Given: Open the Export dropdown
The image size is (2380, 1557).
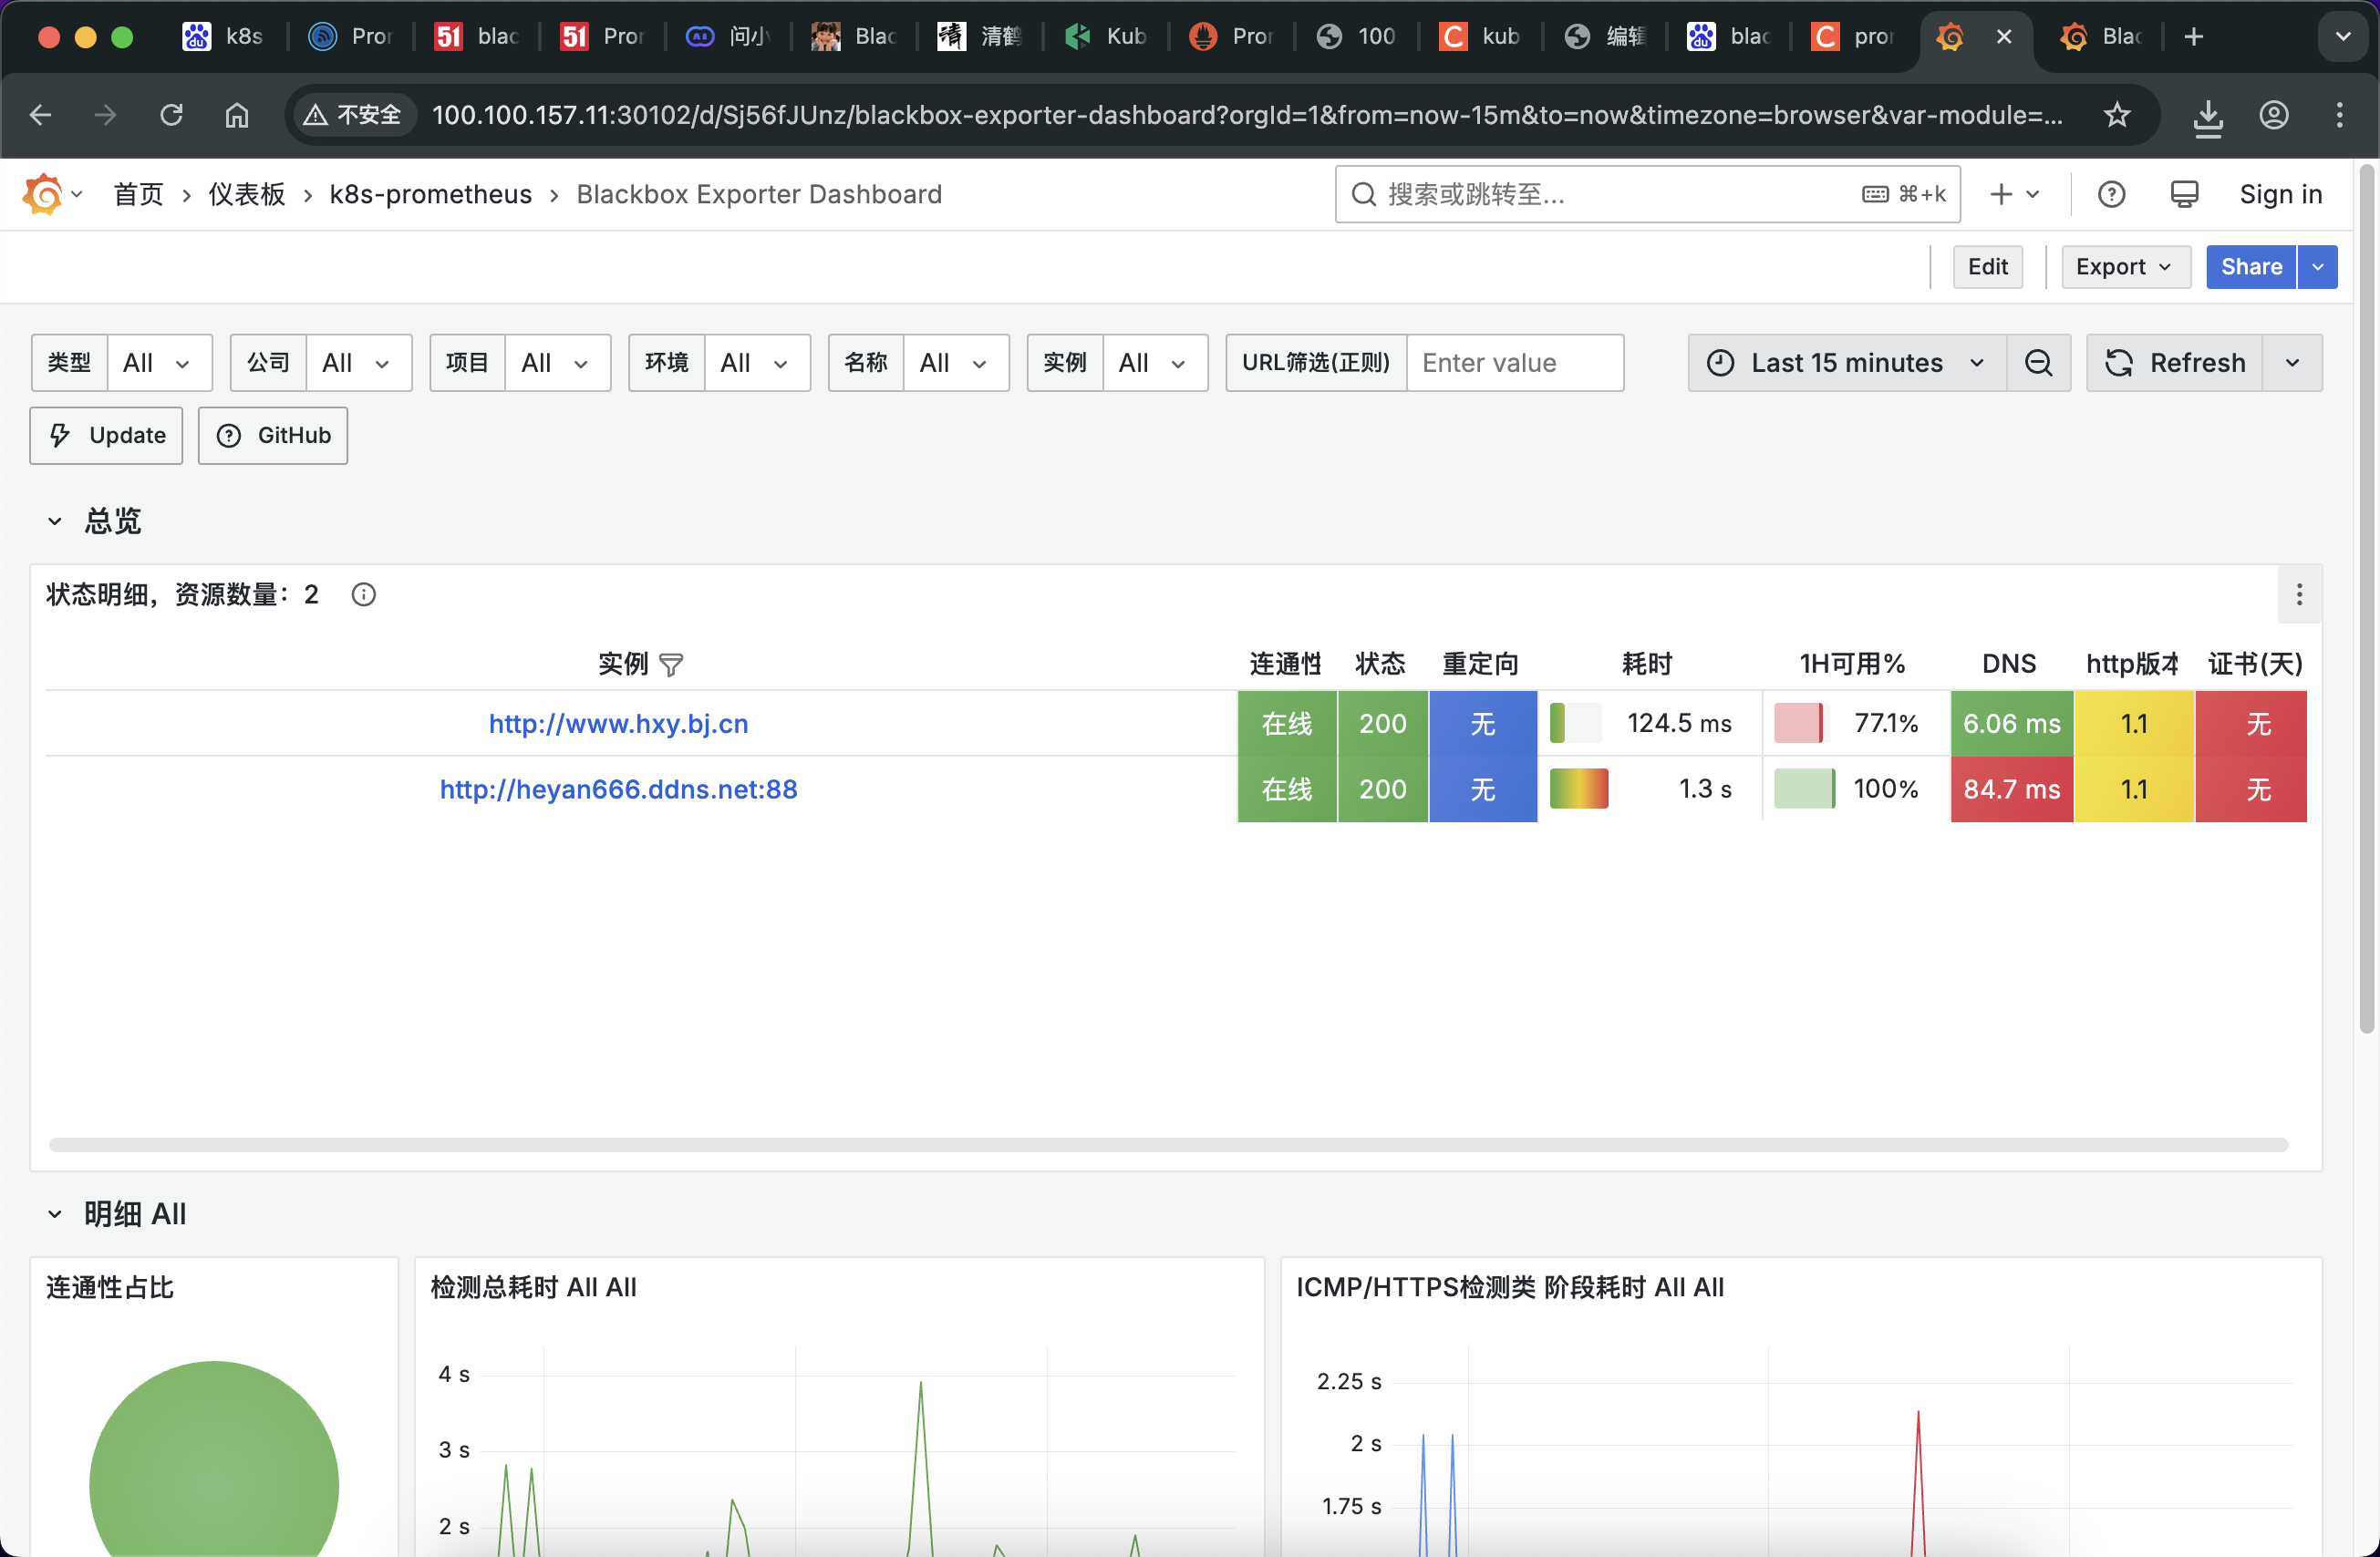Looking at the screenshot, I should pyautogui.click(x=2126, y=267).
